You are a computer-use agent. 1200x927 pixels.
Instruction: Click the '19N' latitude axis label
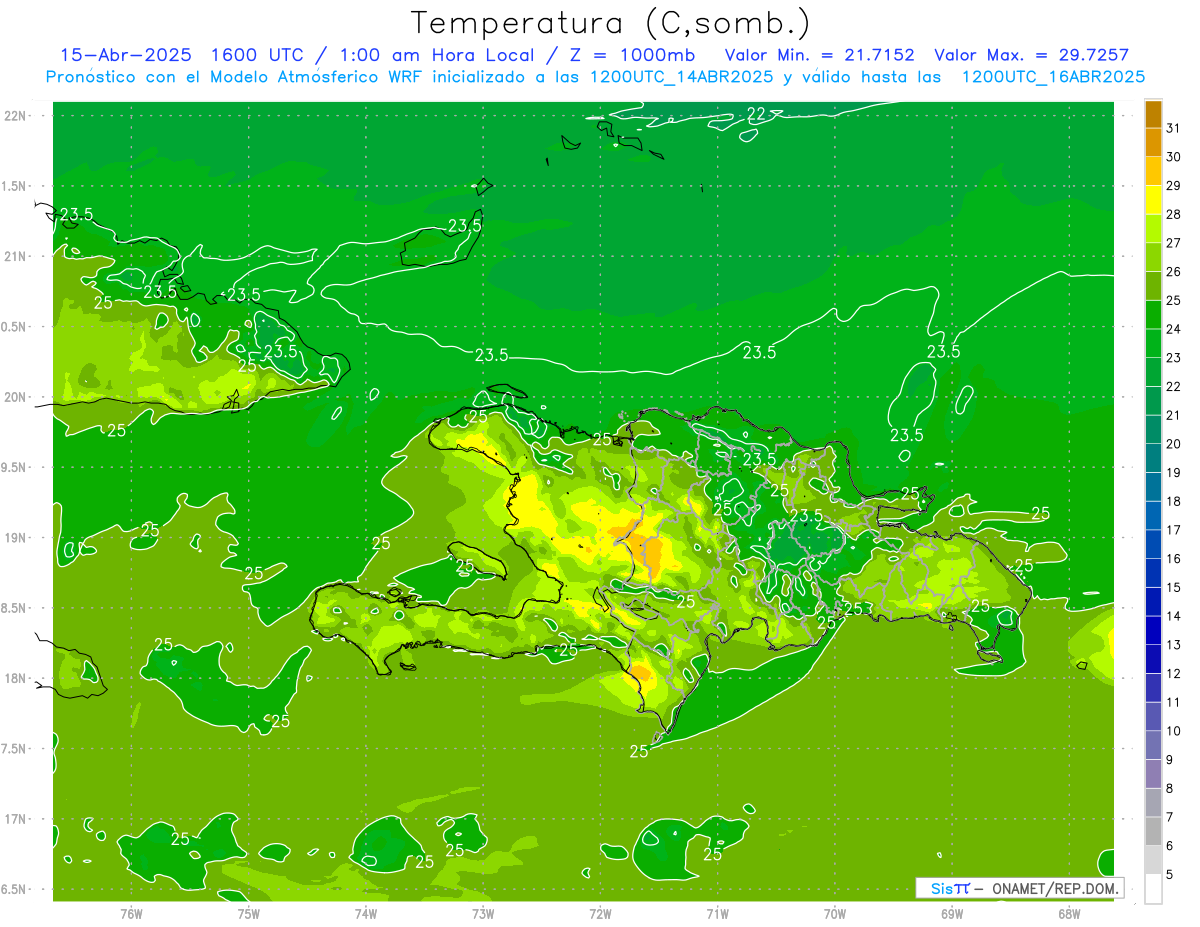15,537
